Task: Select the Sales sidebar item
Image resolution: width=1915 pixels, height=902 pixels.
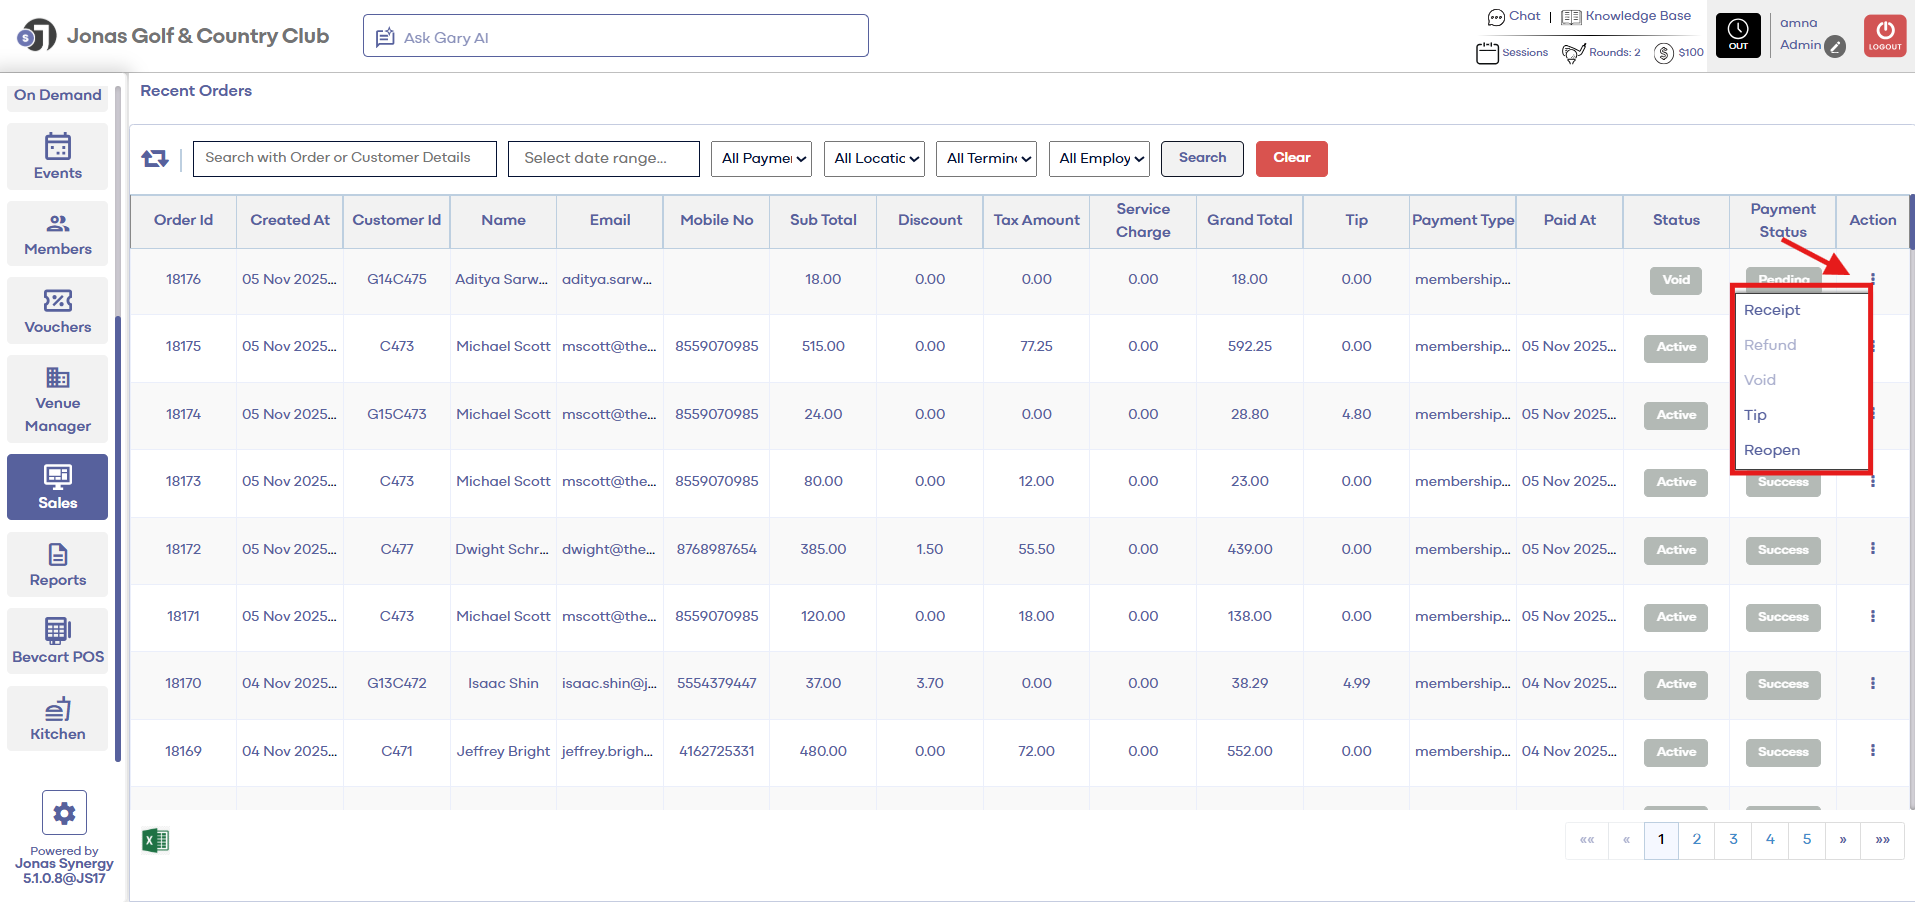Action: pyautogui.click(x=58, y=487)
